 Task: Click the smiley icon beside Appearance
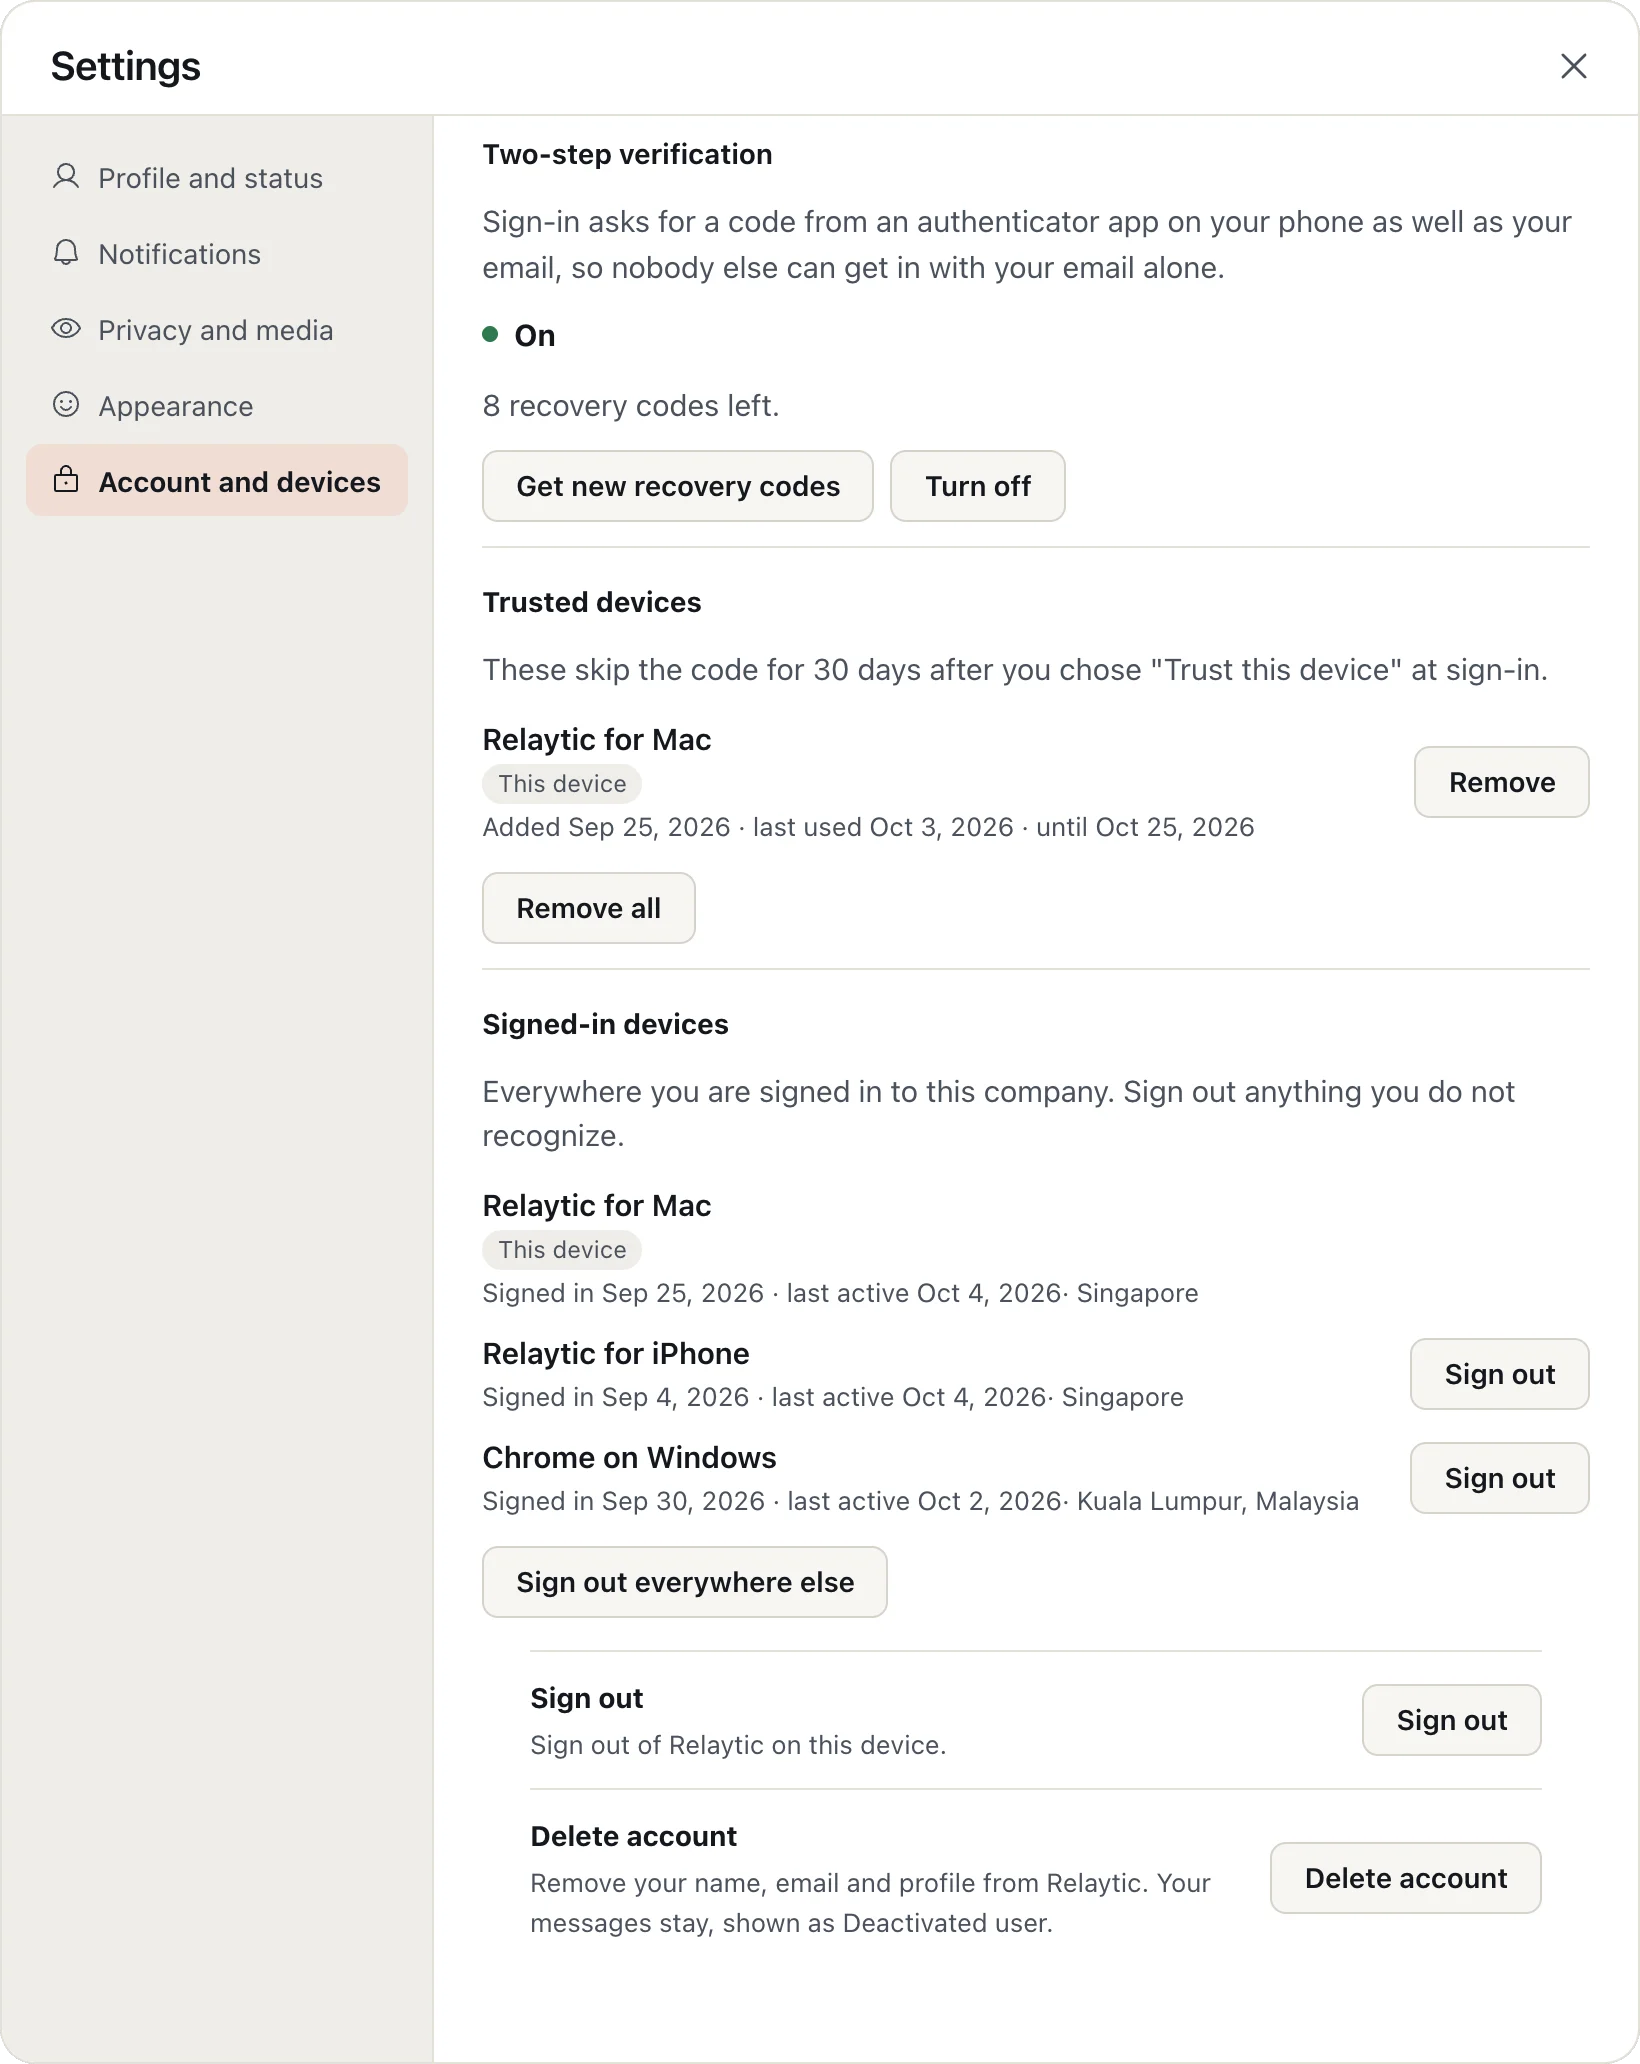pos(66,405)
